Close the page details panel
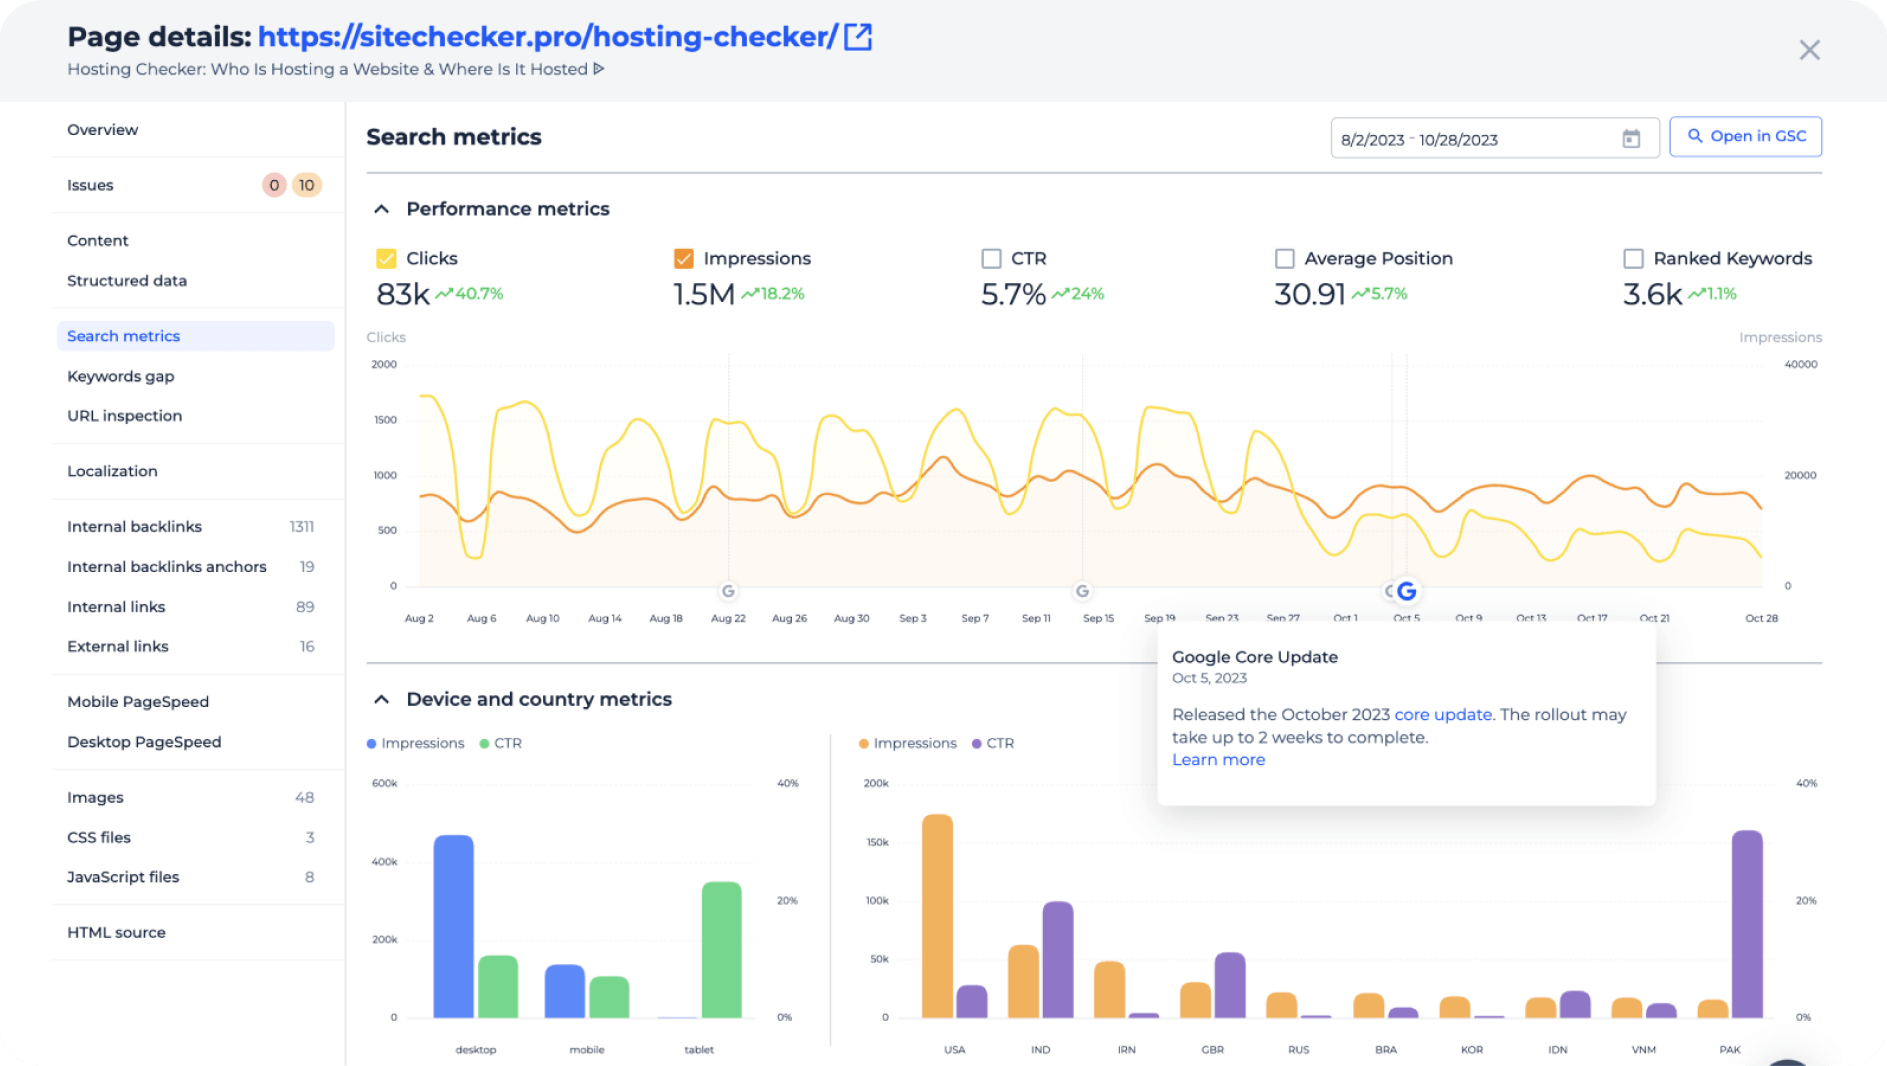The image size is (1887, 1066). click(x=1809, y=50)
